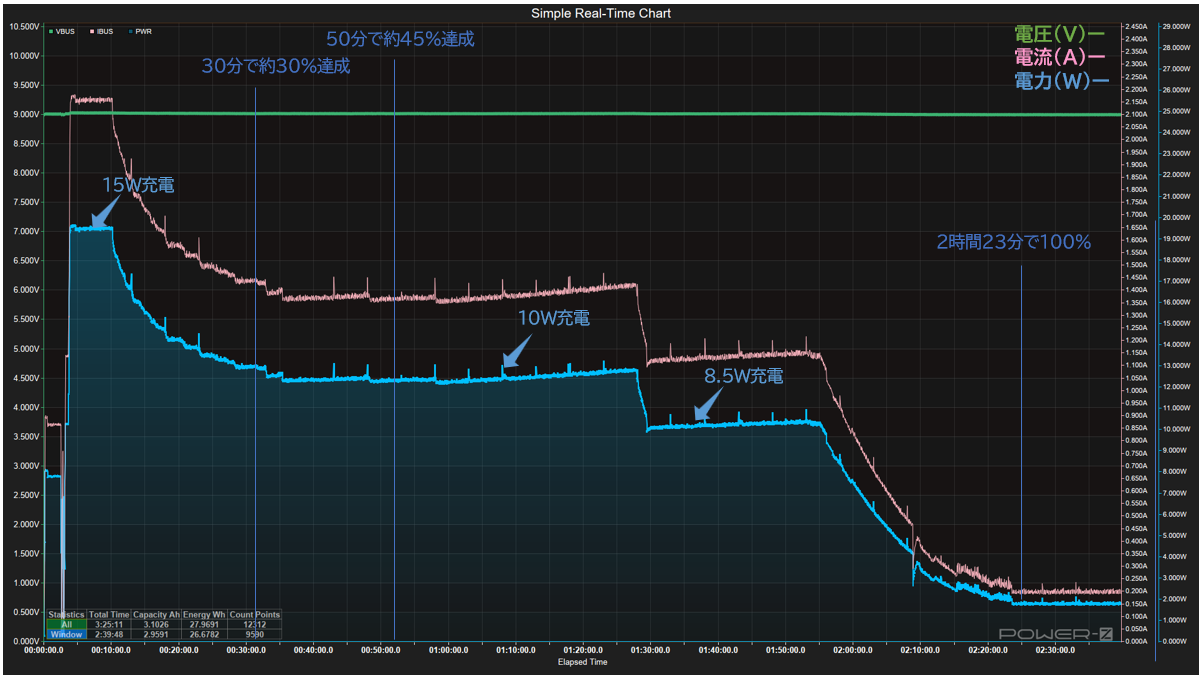Toggle the IBUS series in legend
The image size is (1199, 675).
click(x=102, y=31)
